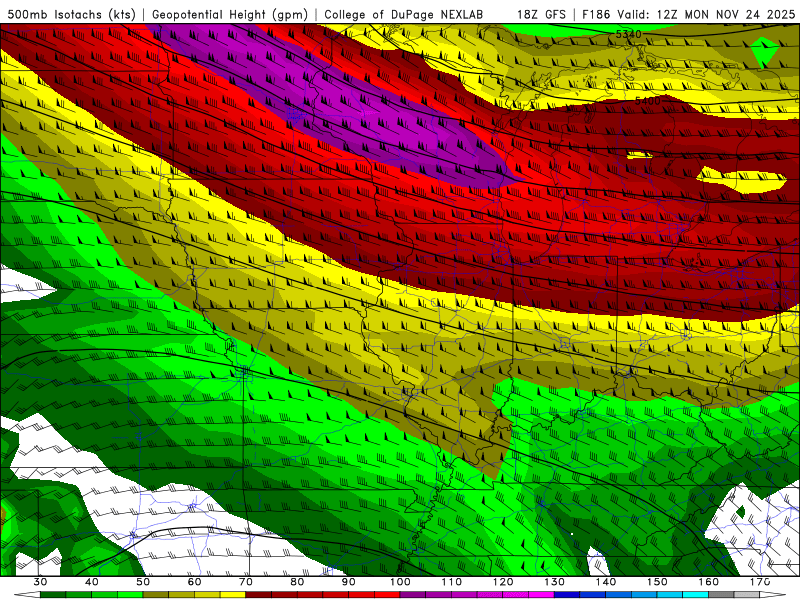
Task: Click the '18Z GFS' model run label
Action: pos(541,14)
